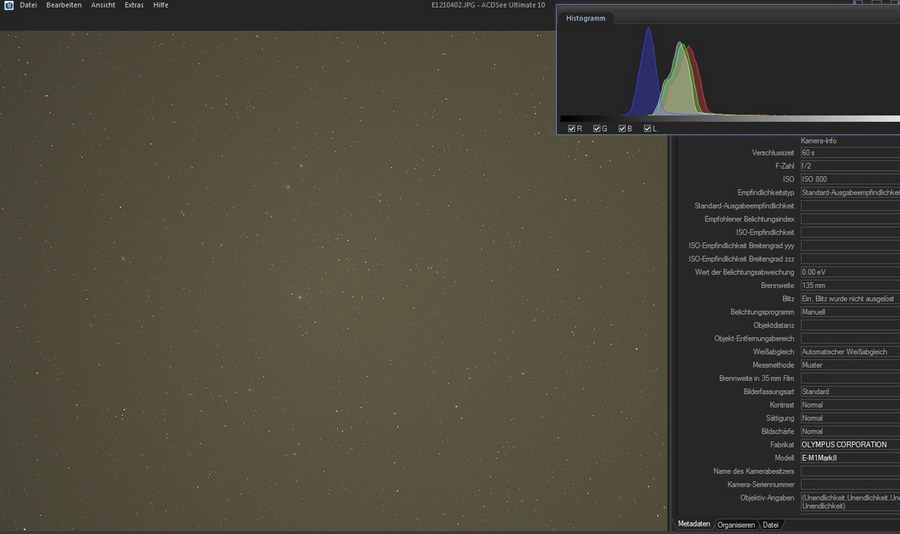Click the ACDSee app icon
Image resolution: width=900 pixels, height=534 pixels.
click(9, 6)
